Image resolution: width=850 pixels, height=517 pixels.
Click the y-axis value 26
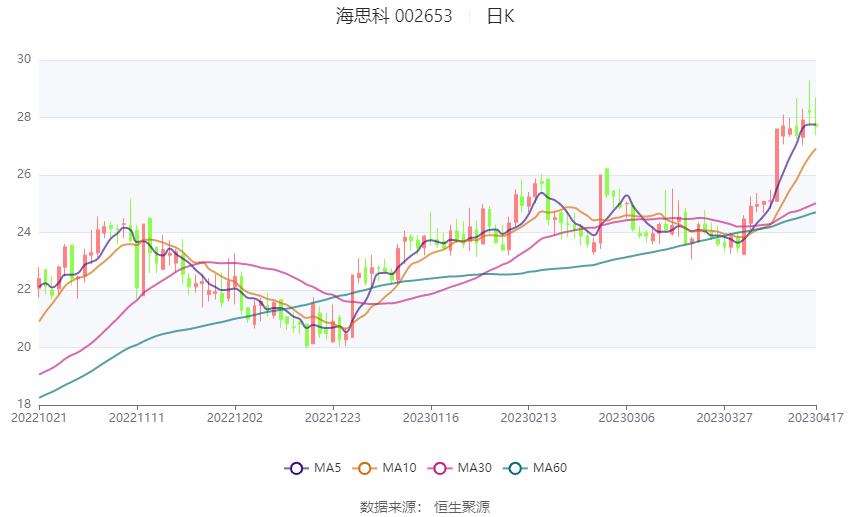pyautogui.click(x=24, y=174)
